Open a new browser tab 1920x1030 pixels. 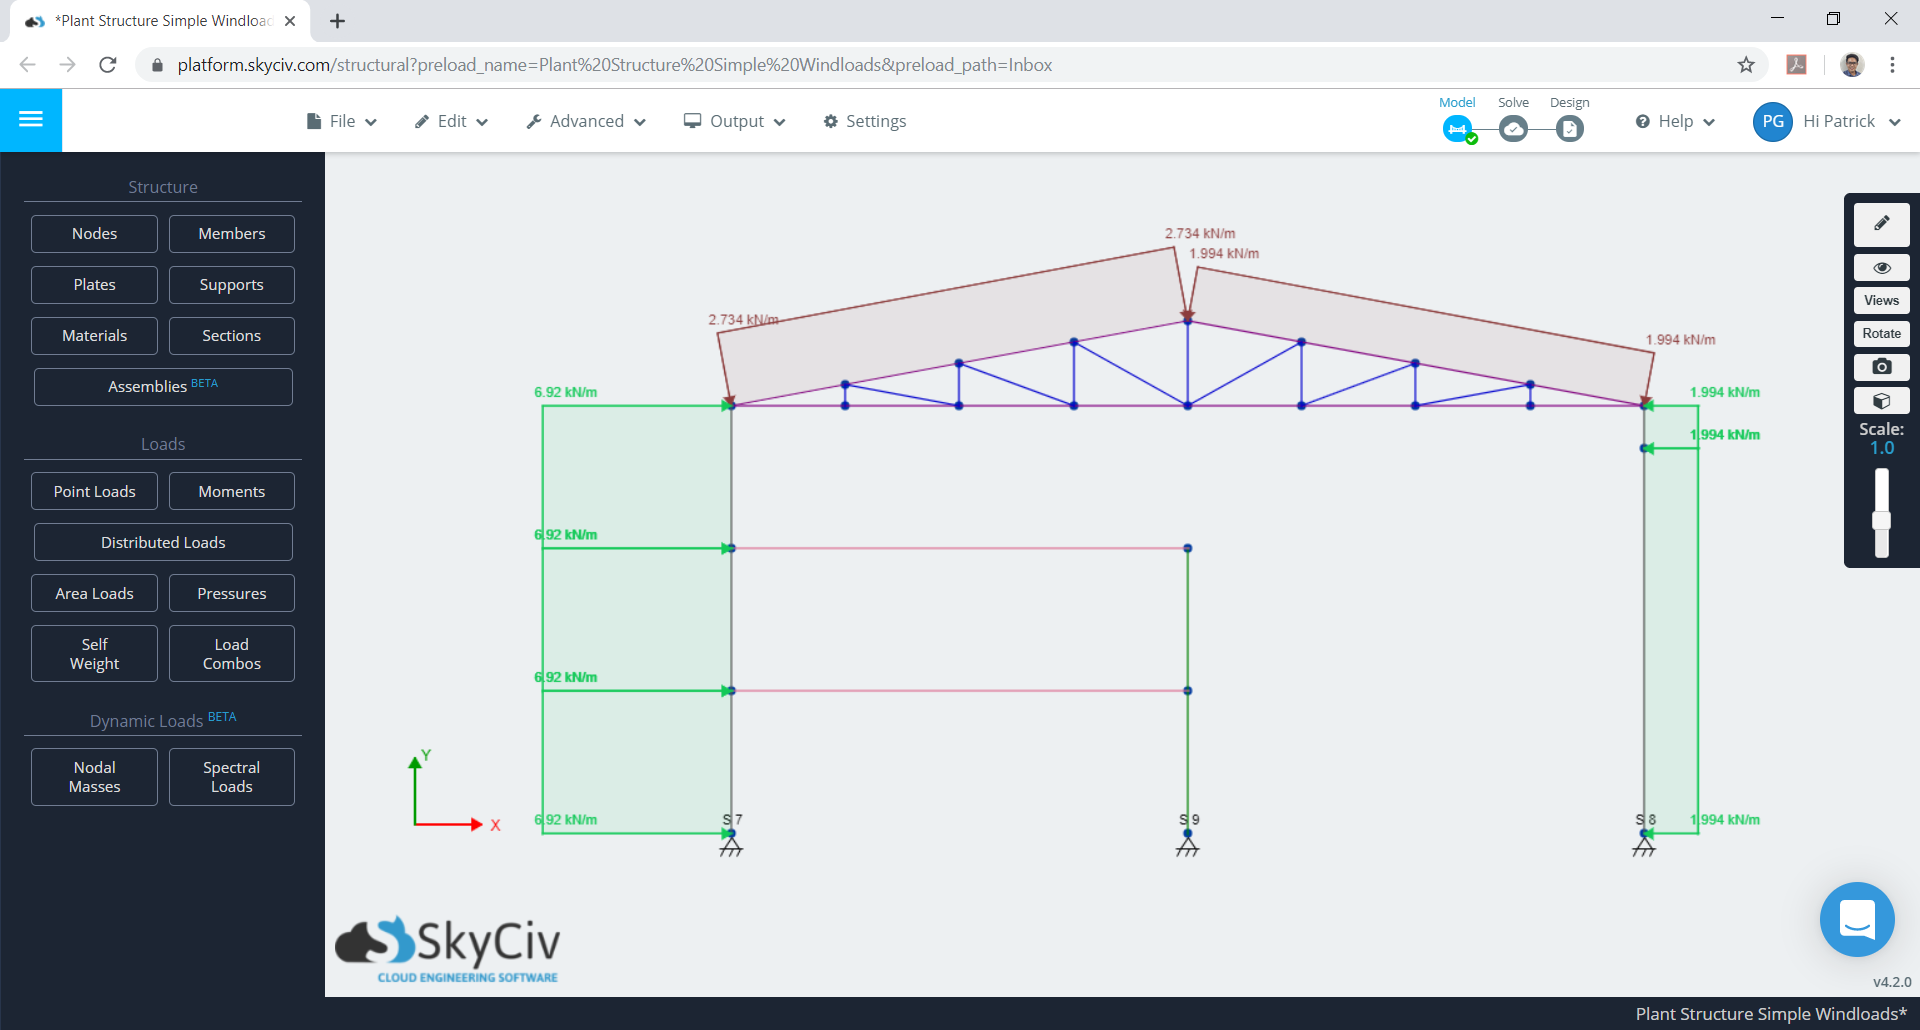tap(337, 21)
